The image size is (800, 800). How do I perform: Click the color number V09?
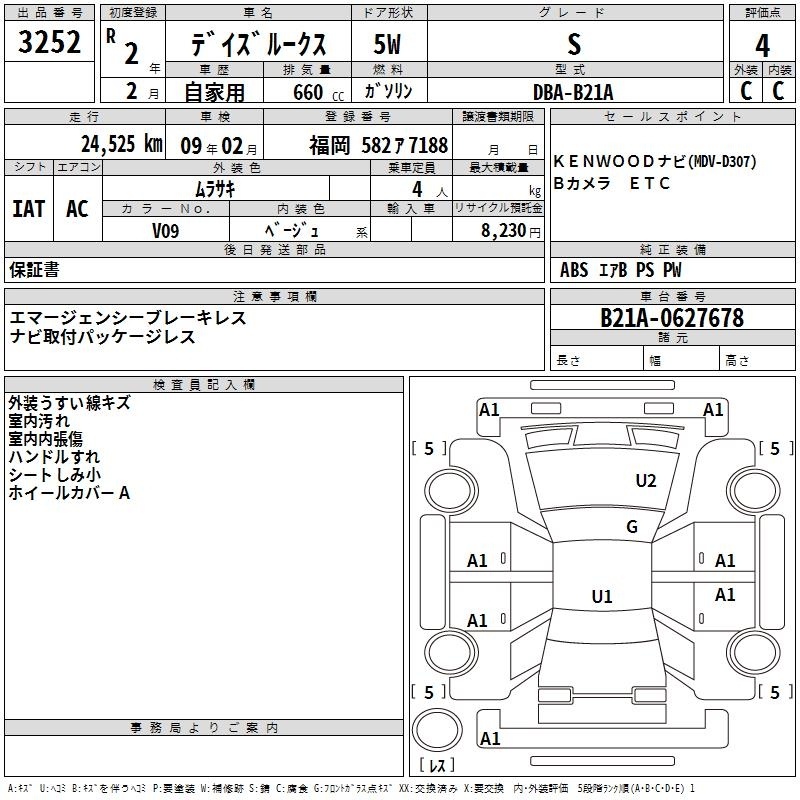165,231
